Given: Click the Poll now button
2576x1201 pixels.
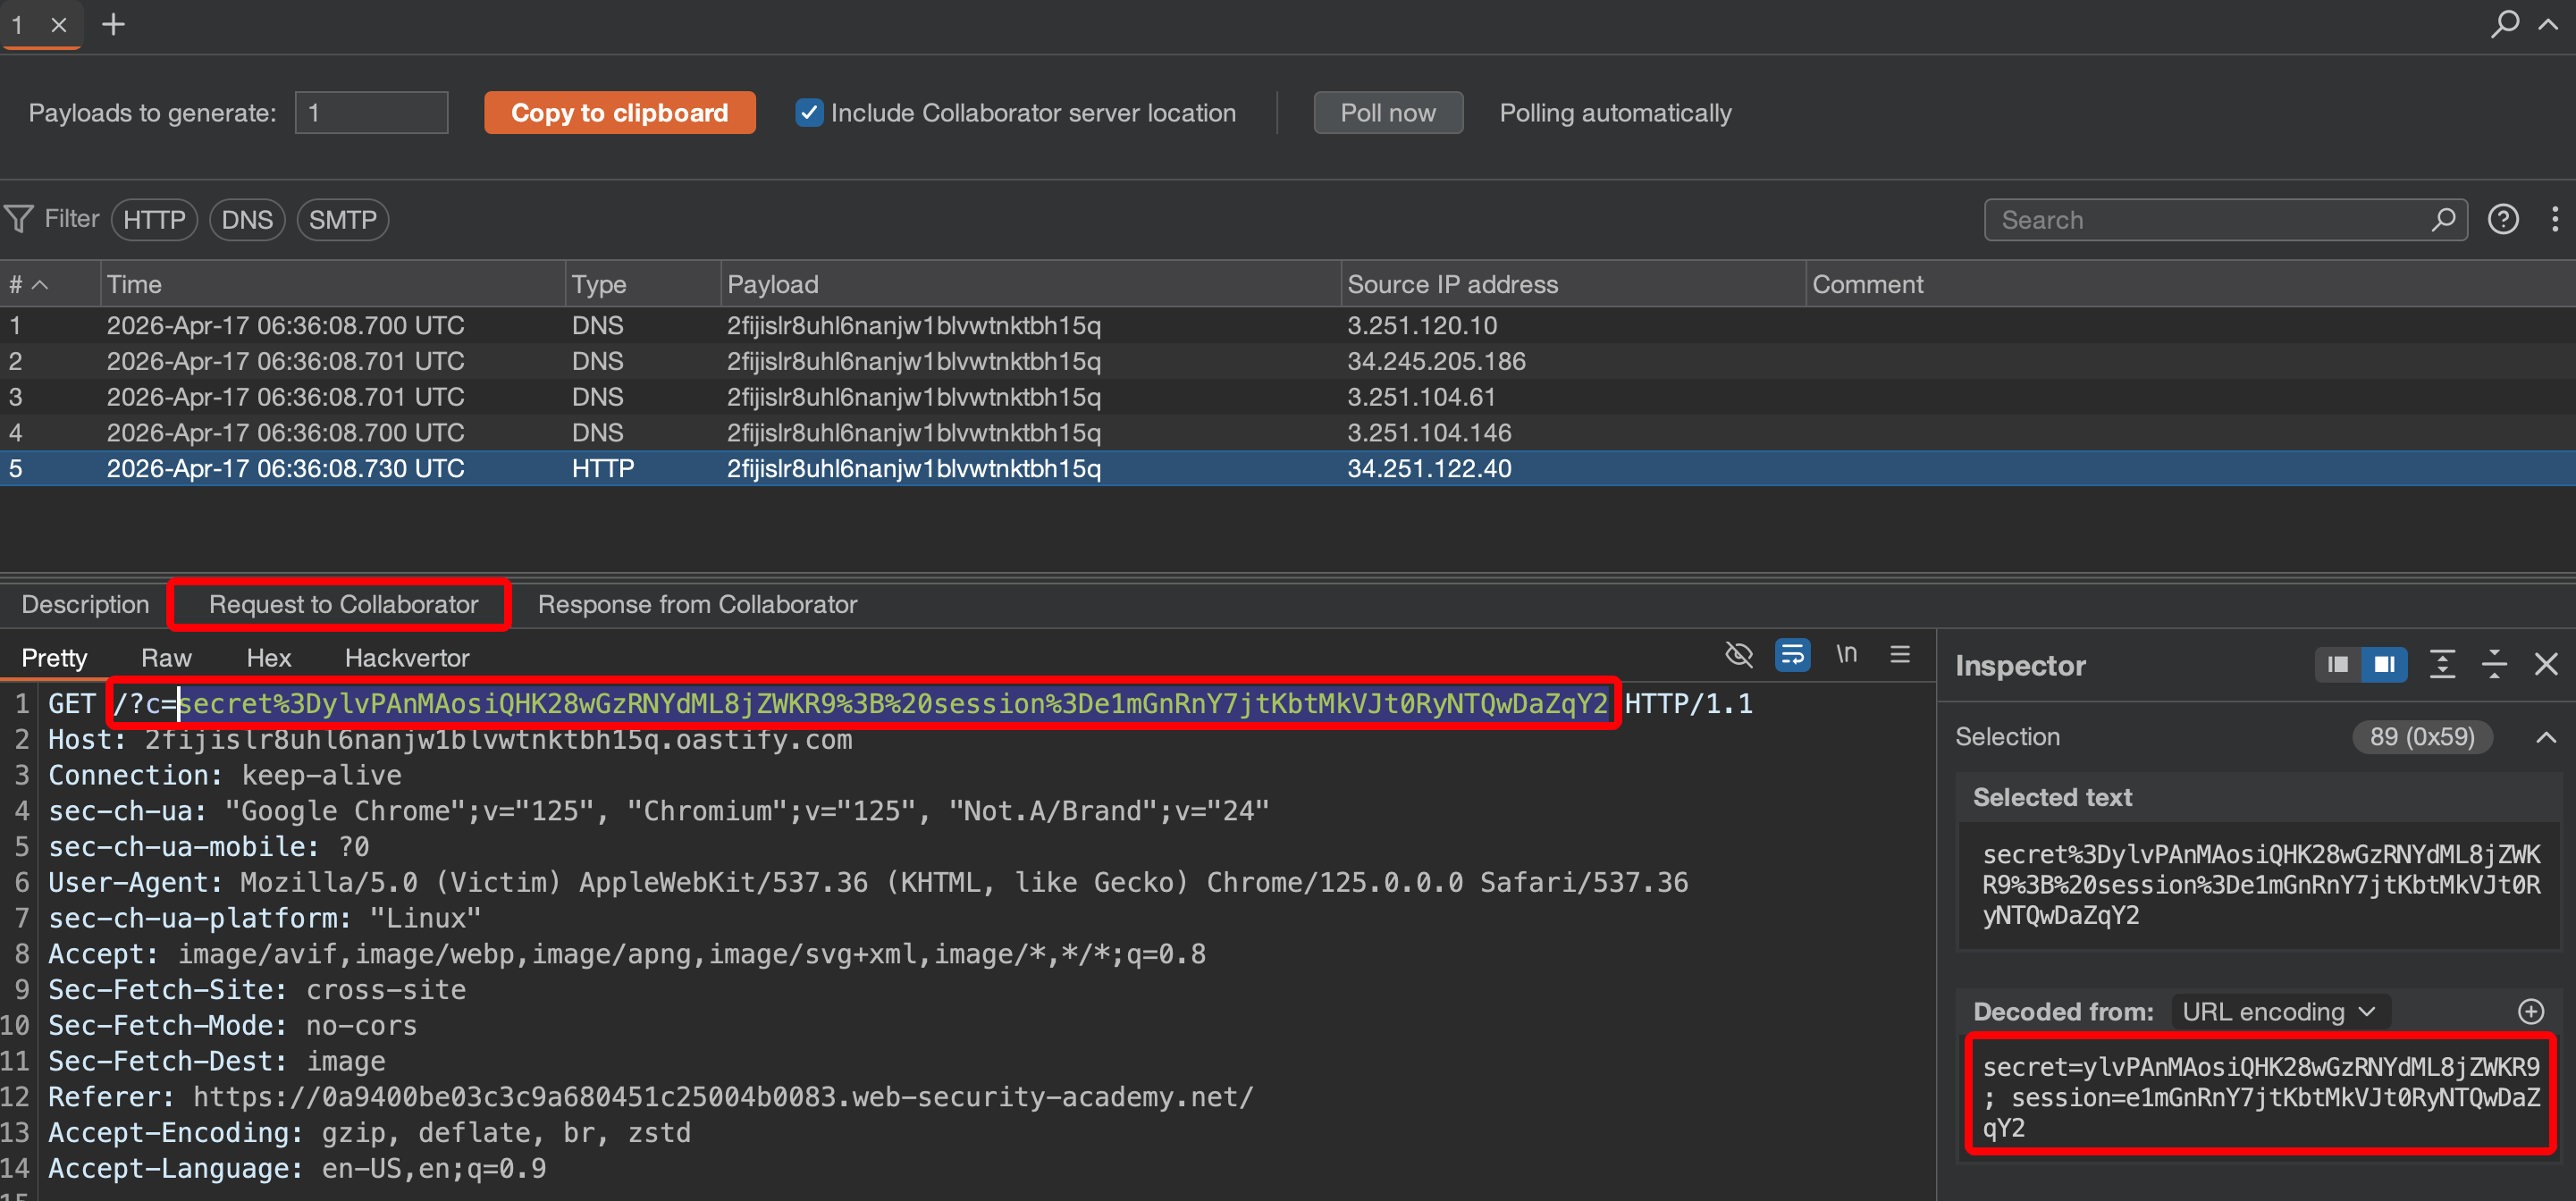Looking at the screenshot, I should click(x=1387, y=113).
